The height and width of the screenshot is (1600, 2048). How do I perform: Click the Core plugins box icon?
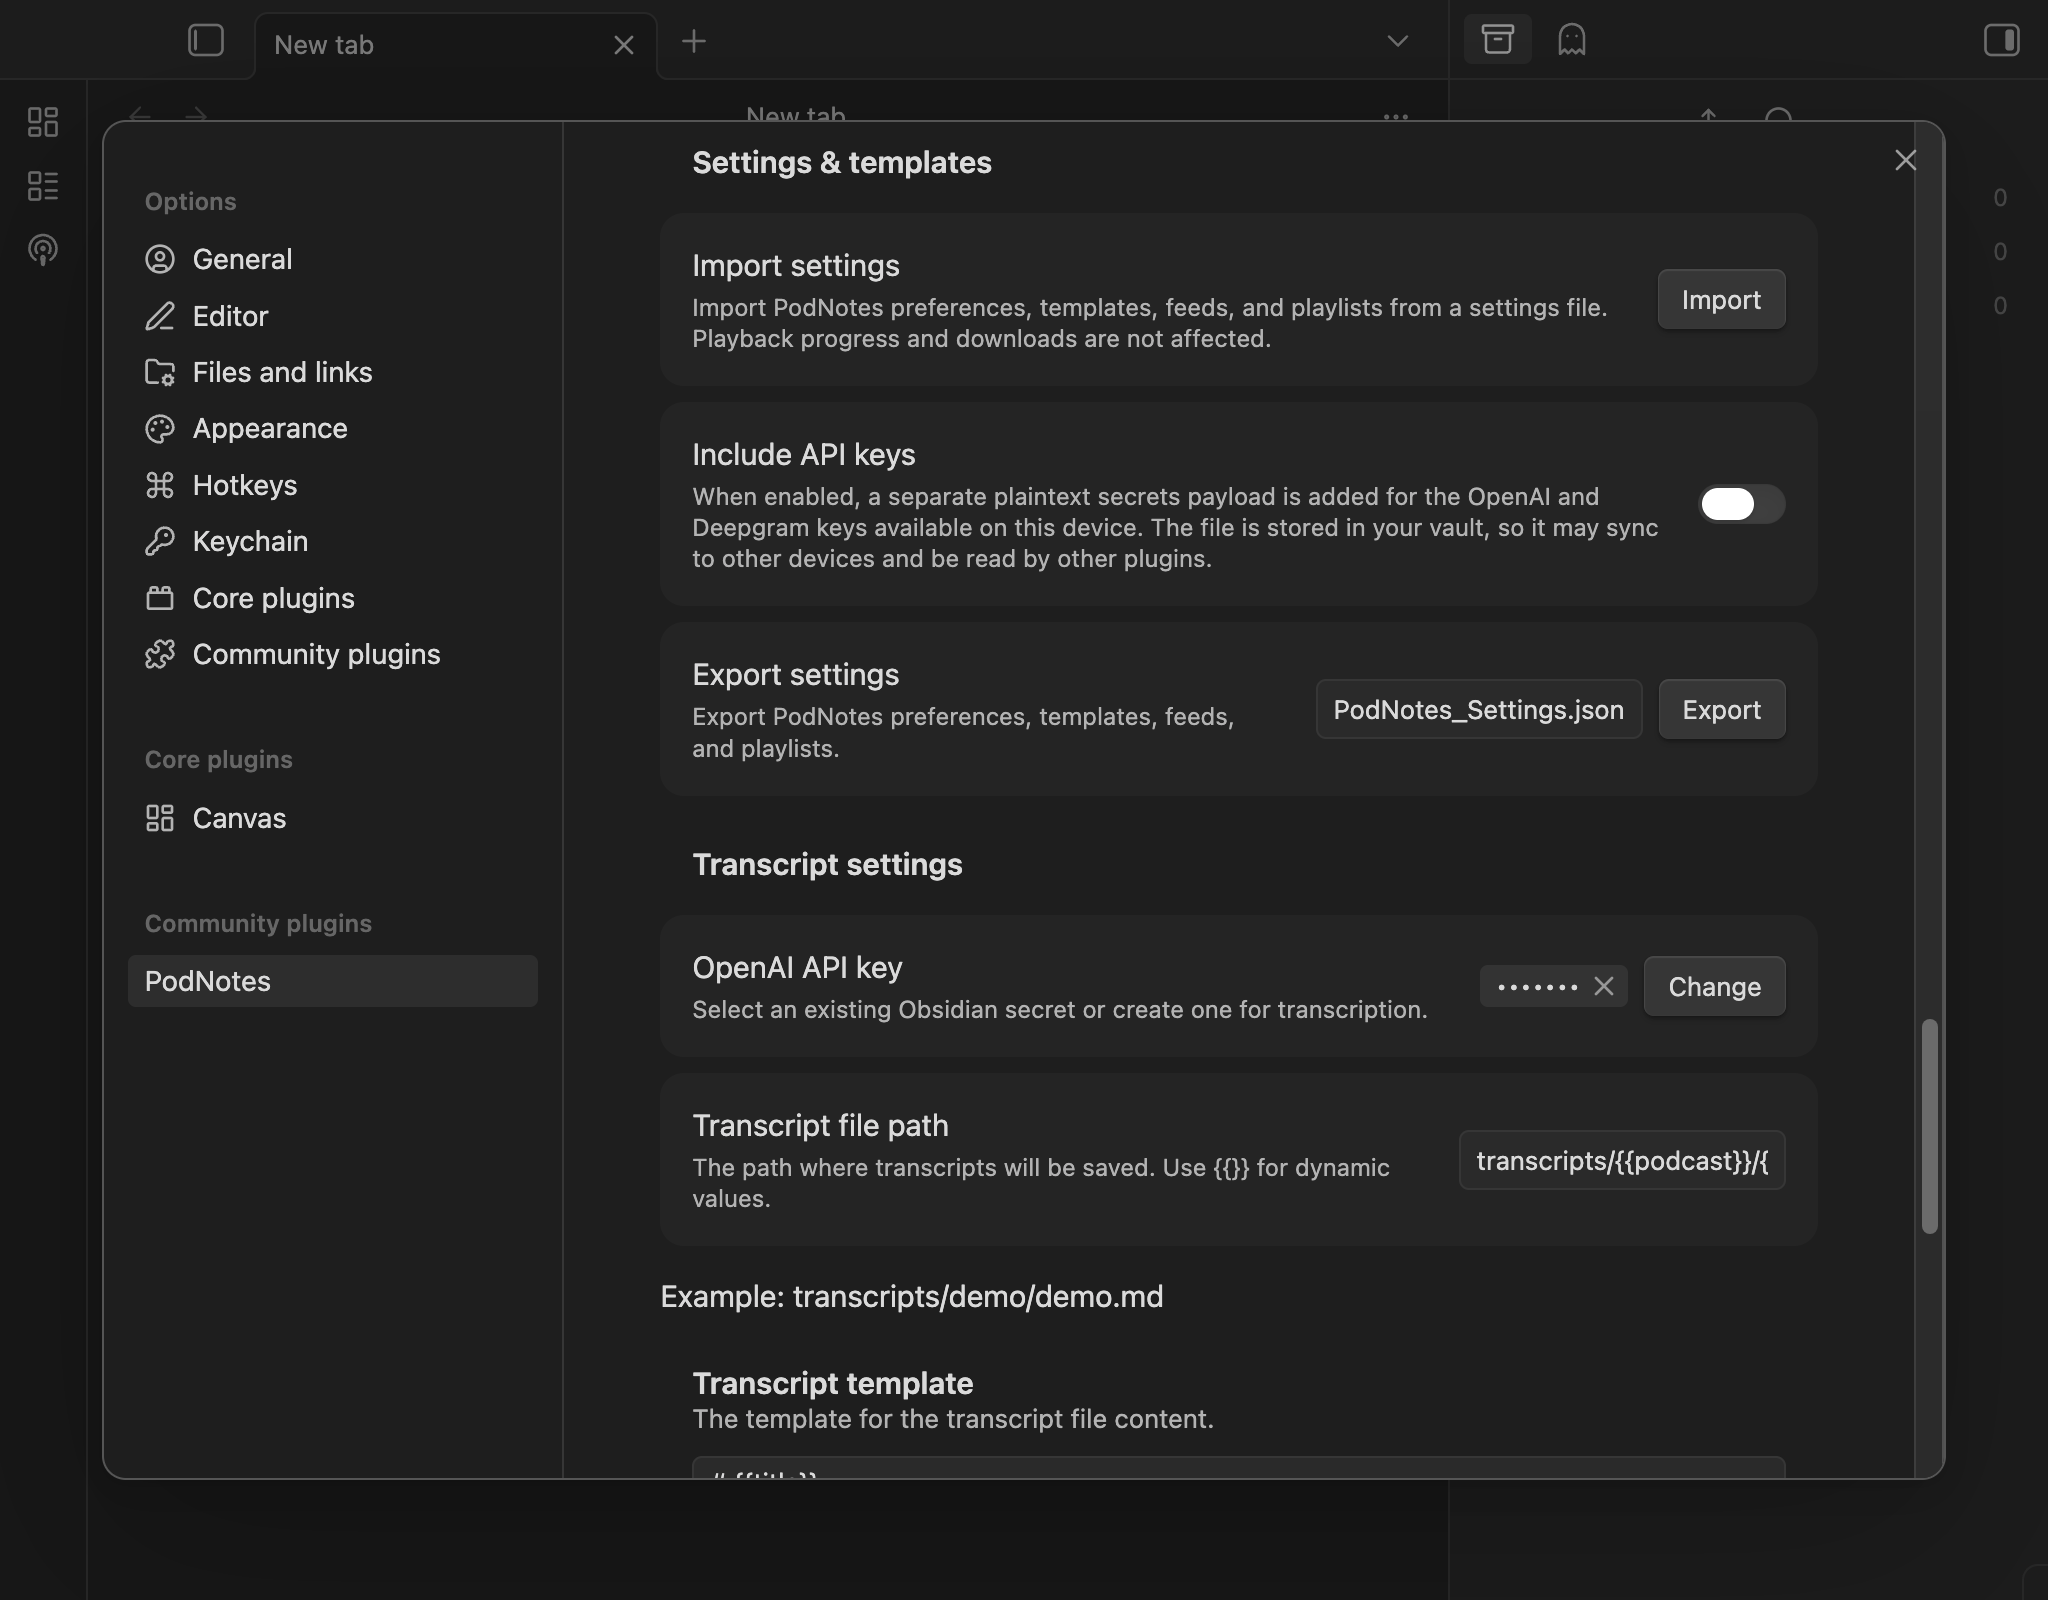pos(160,598)
